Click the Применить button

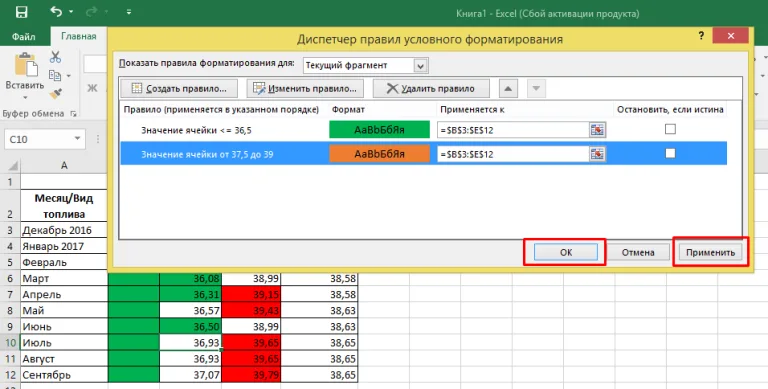pos(710,252)
